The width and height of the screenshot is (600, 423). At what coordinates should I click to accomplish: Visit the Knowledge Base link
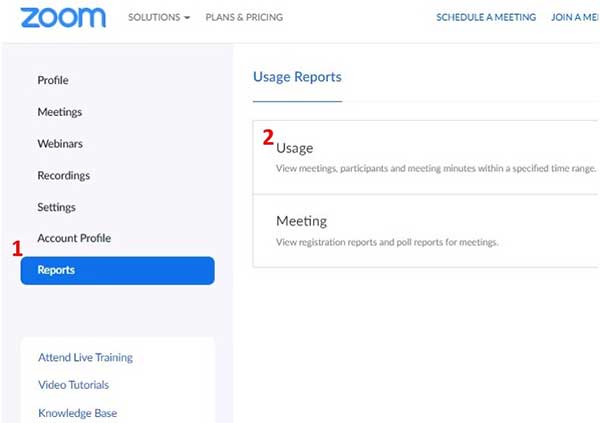pos(77,412)
